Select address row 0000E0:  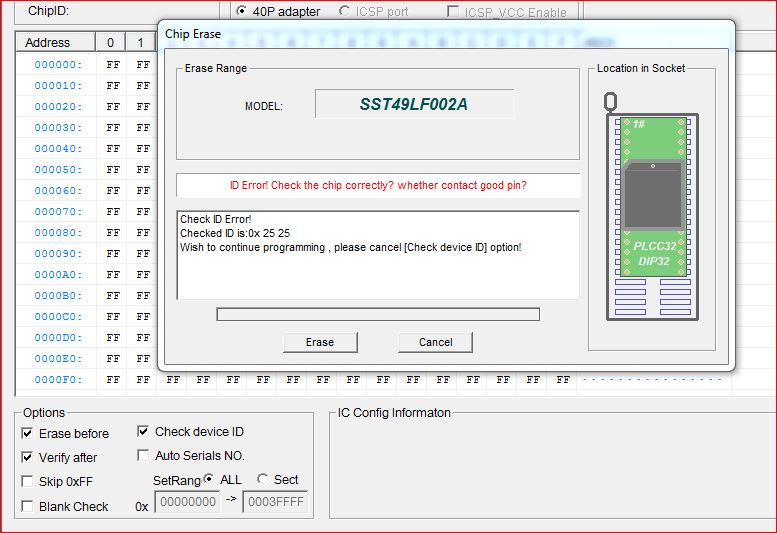[58, 359]
